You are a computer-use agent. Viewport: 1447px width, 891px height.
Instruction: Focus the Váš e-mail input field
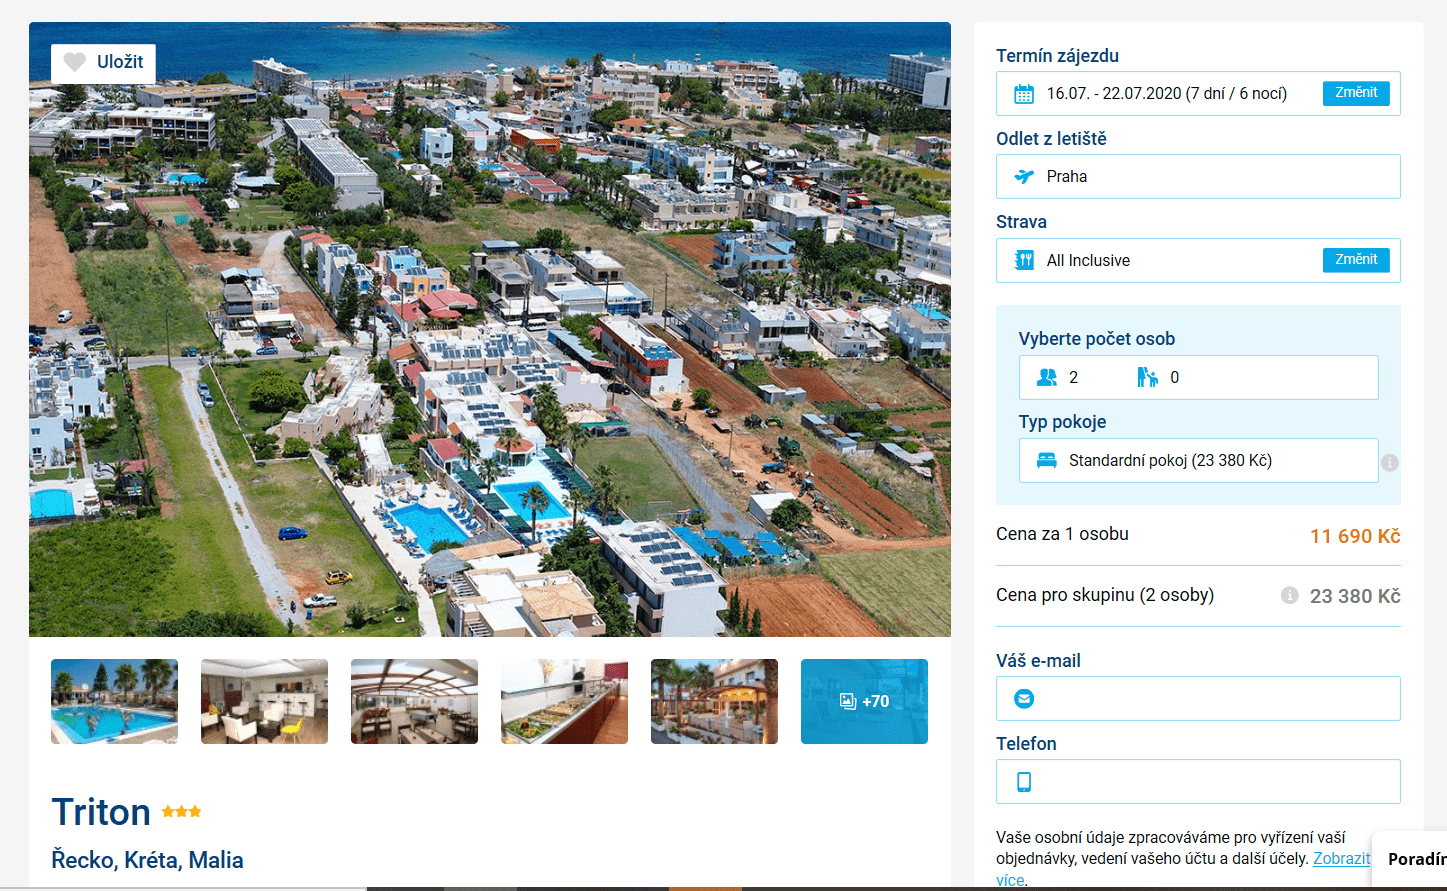1198,698
